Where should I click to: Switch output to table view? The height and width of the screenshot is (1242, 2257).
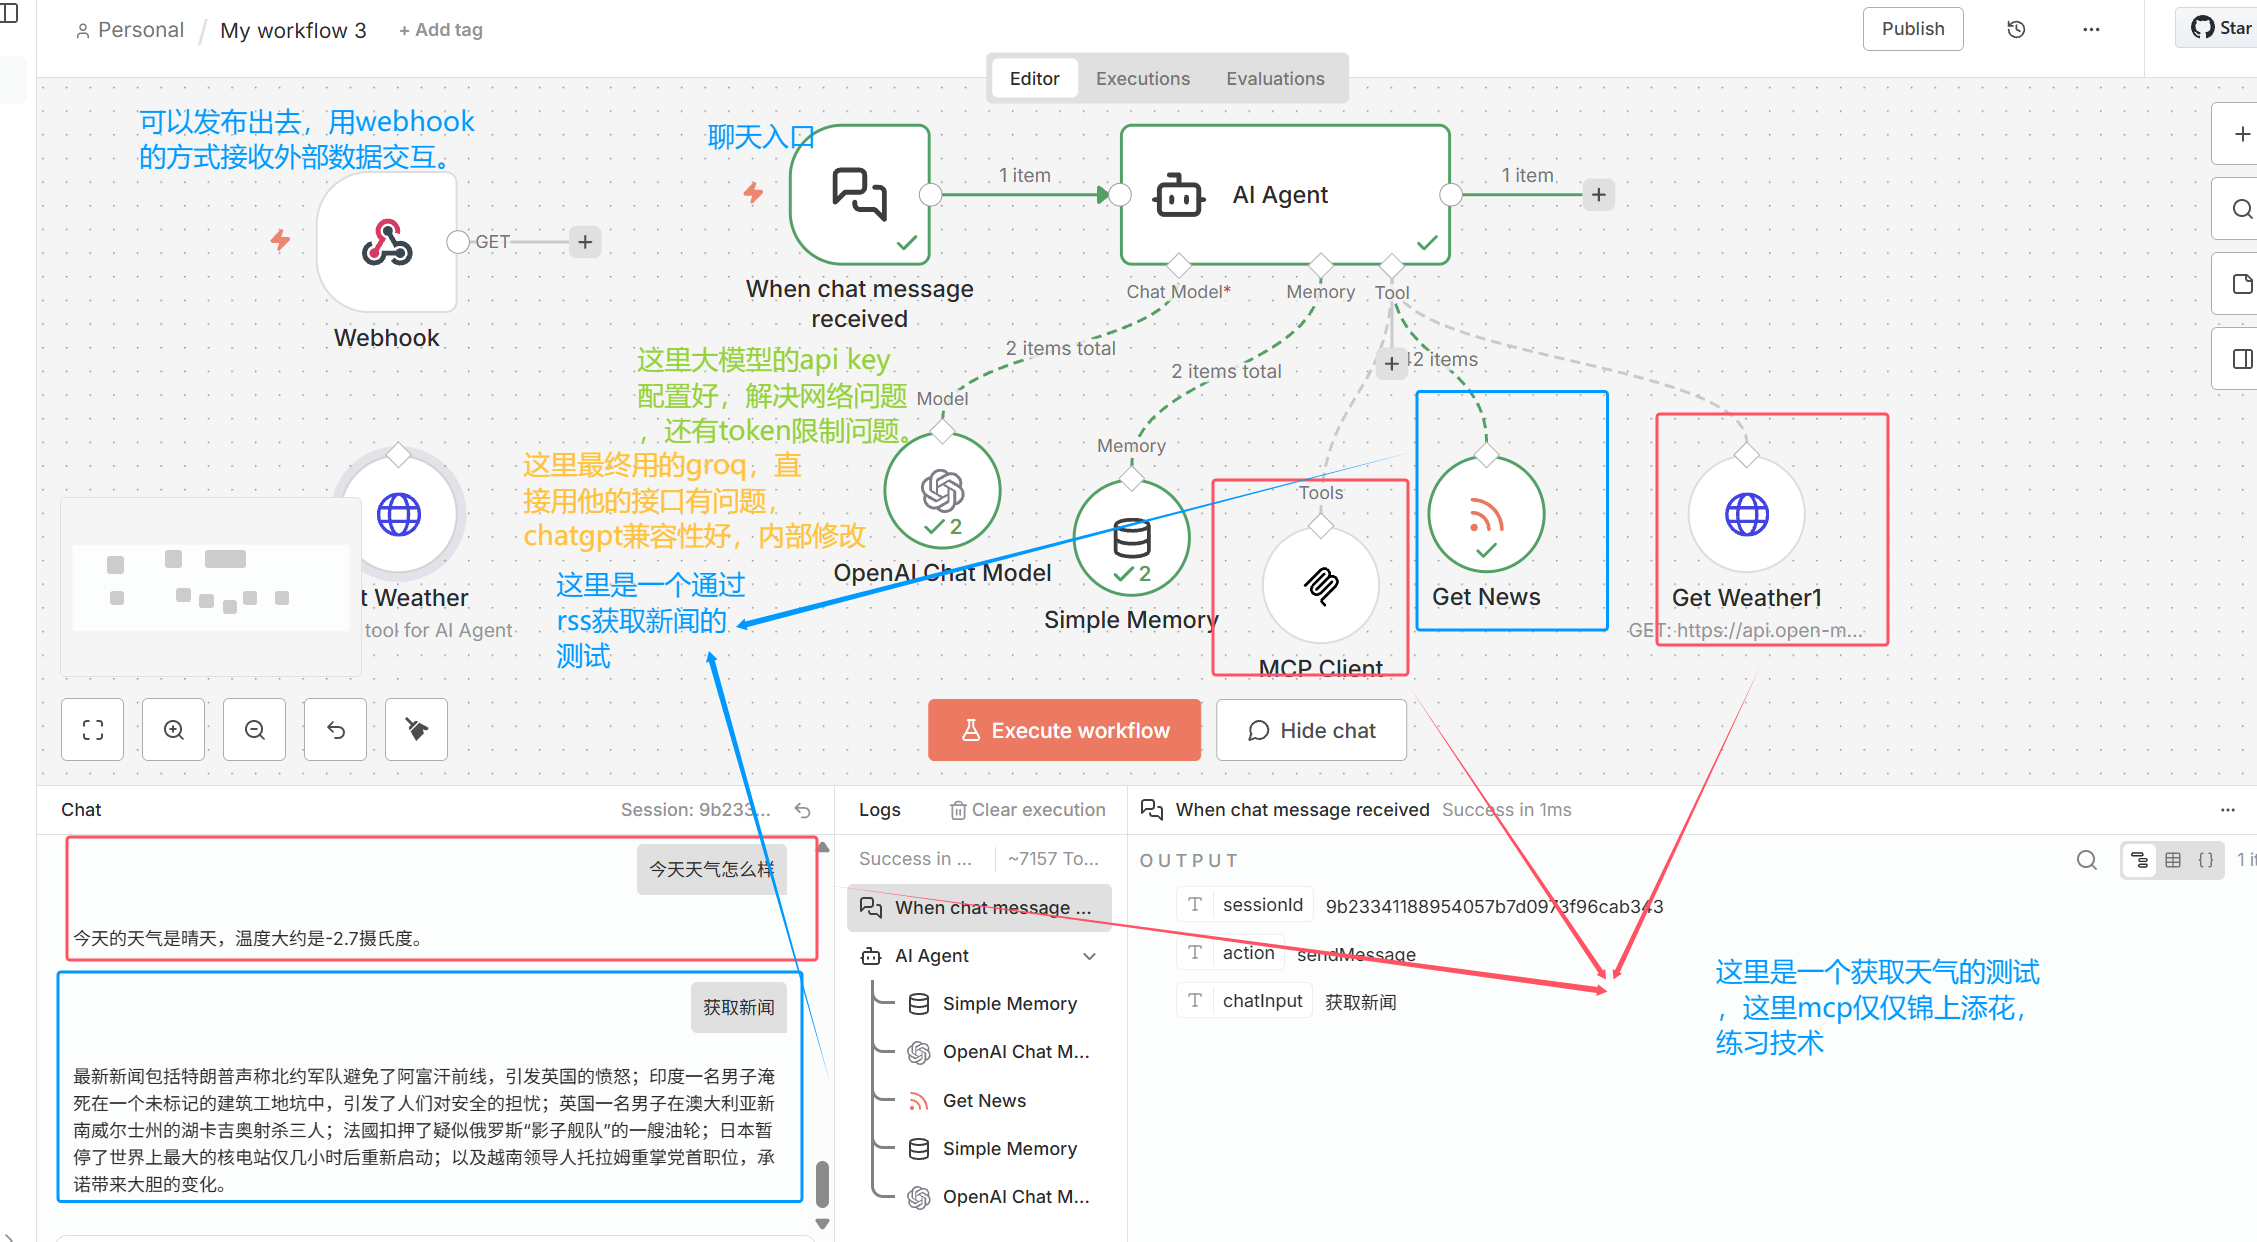[x=2173, y=860]
